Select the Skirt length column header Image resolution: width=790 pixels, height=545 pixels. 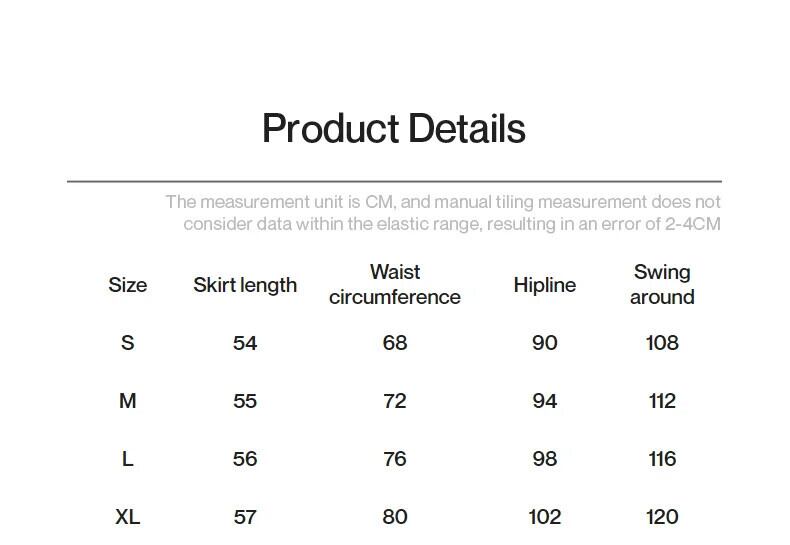tap(245, 285)
